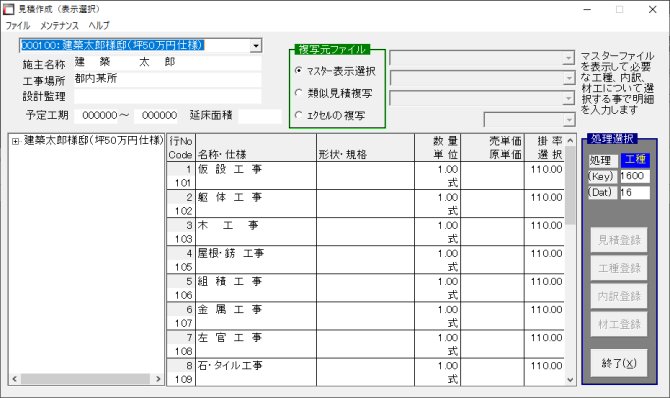Click the 工種登録 button

coord(619,268)
